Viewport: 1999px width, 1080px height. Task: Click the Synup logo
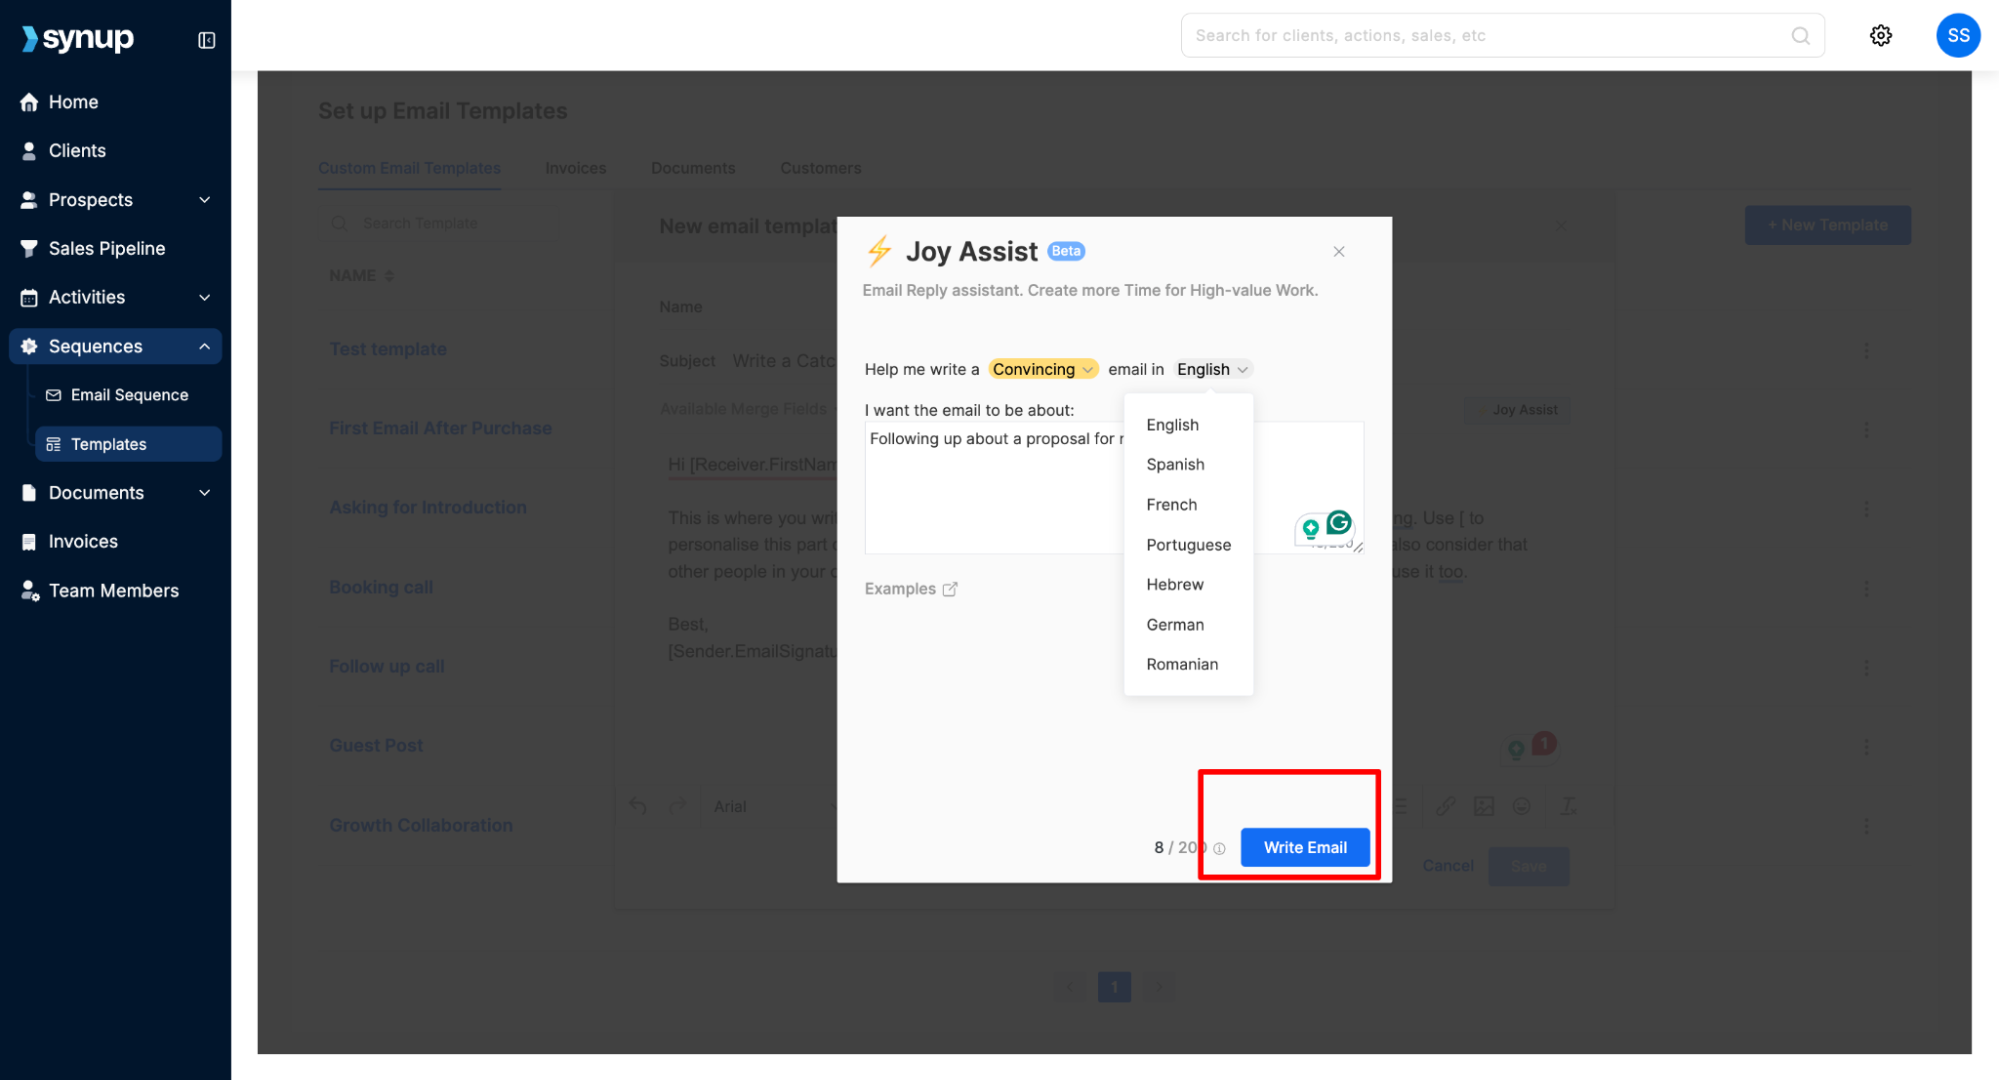[77, 38]
